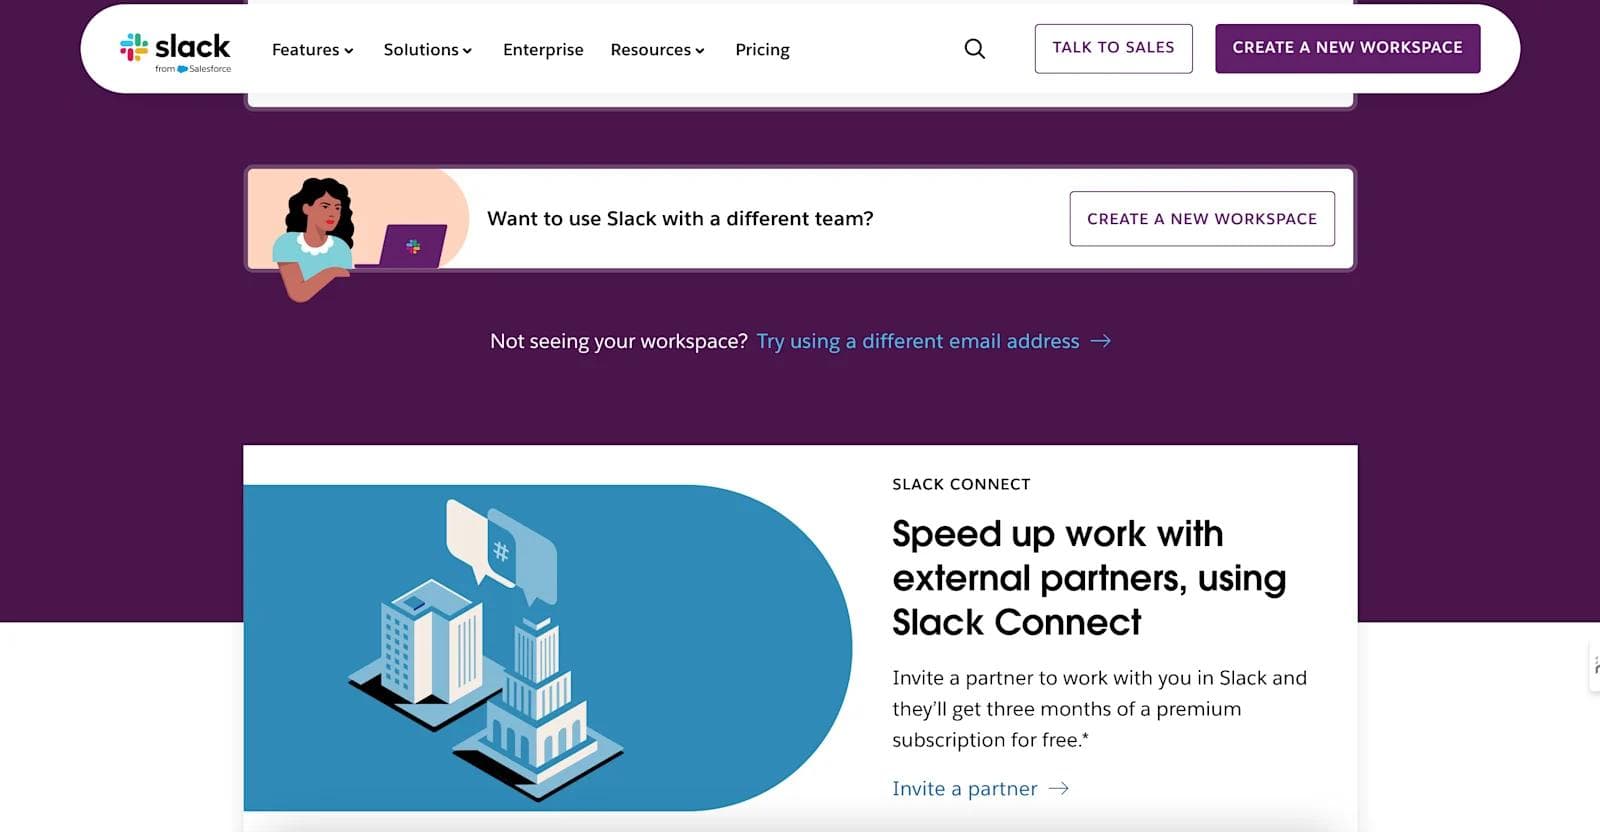This screenshot has width=1600, height=832.
Task: Click CREATE A NEW WORKSPACE in the team banner
Action: (x=1202, y=218)
